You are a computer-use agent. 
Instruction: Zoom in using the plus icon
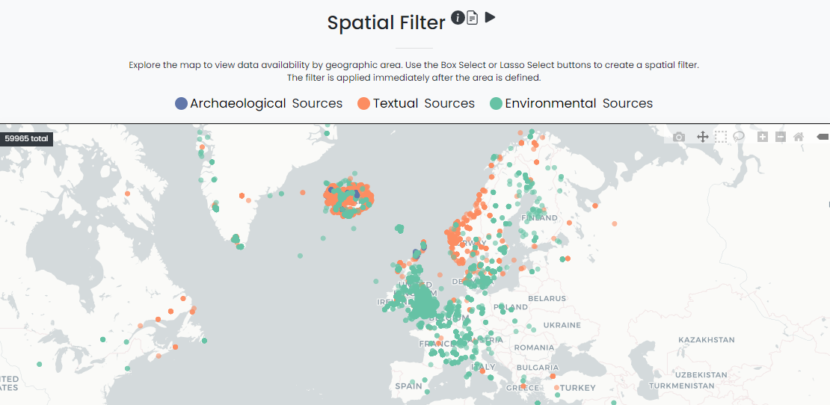(763, 136)
